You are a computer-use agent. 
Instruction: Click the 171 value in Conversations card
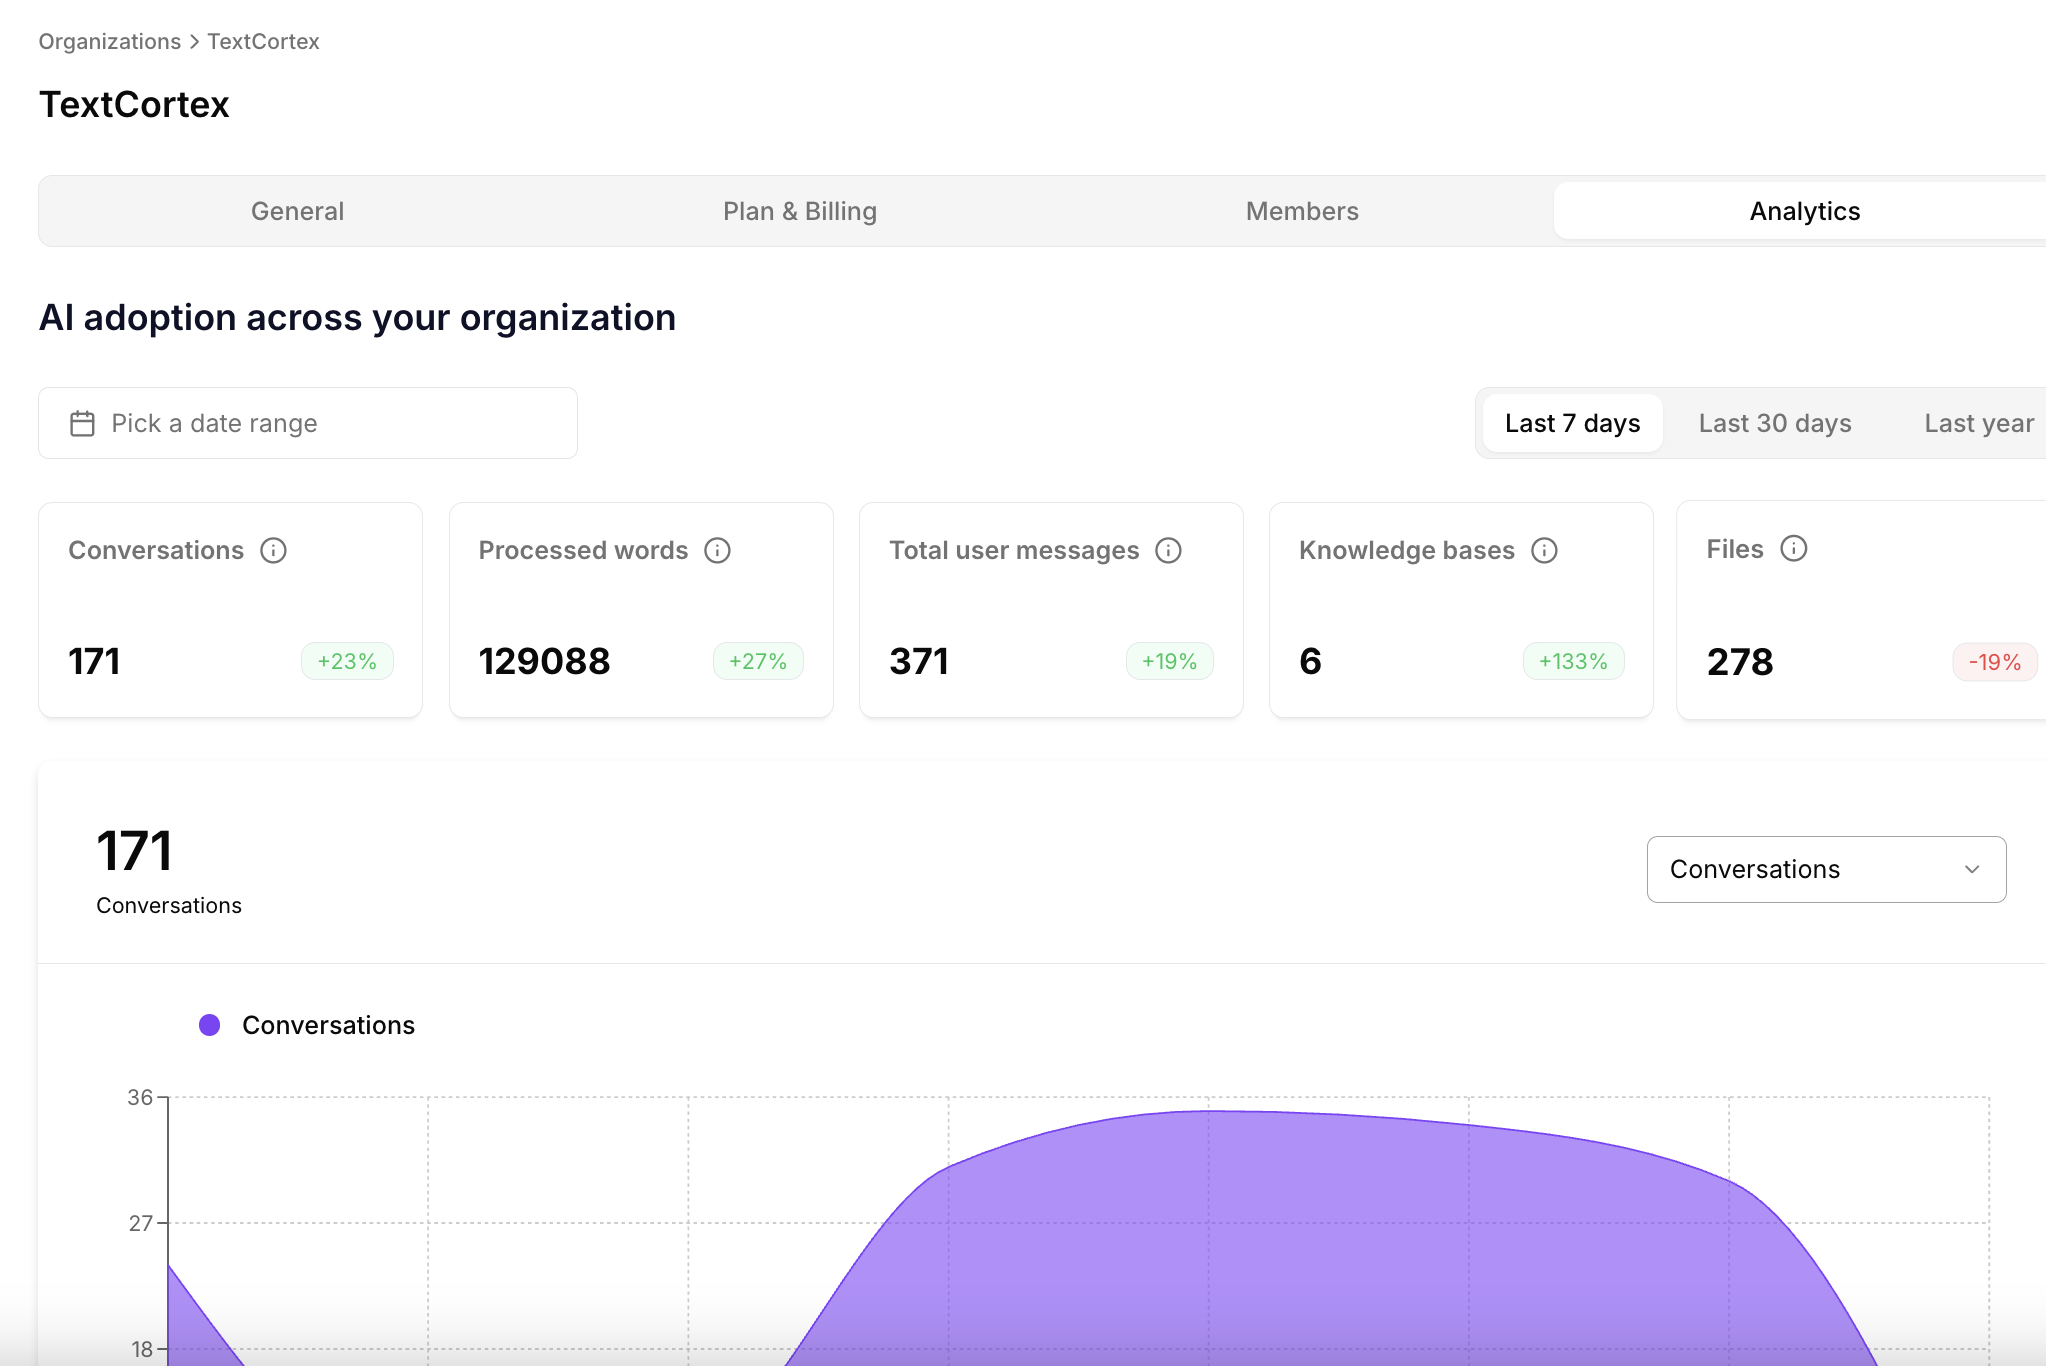coord(94,661)
